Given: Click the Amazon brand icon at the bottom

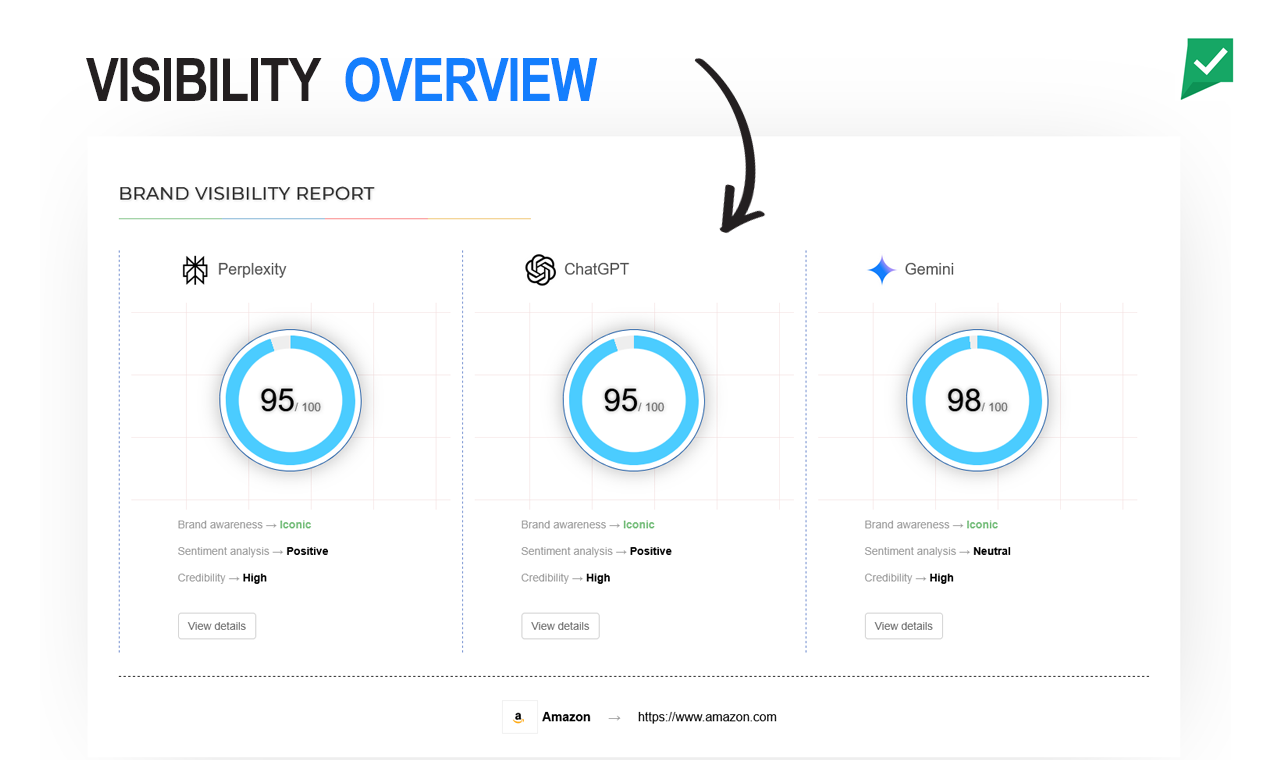Looking at the screenshot, I should (x=519, y=716).
